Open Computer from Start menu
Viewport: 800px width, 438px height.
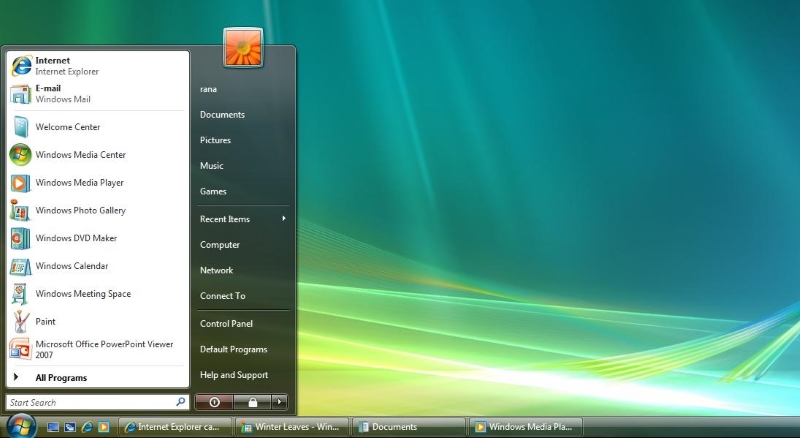pos(220,245)
